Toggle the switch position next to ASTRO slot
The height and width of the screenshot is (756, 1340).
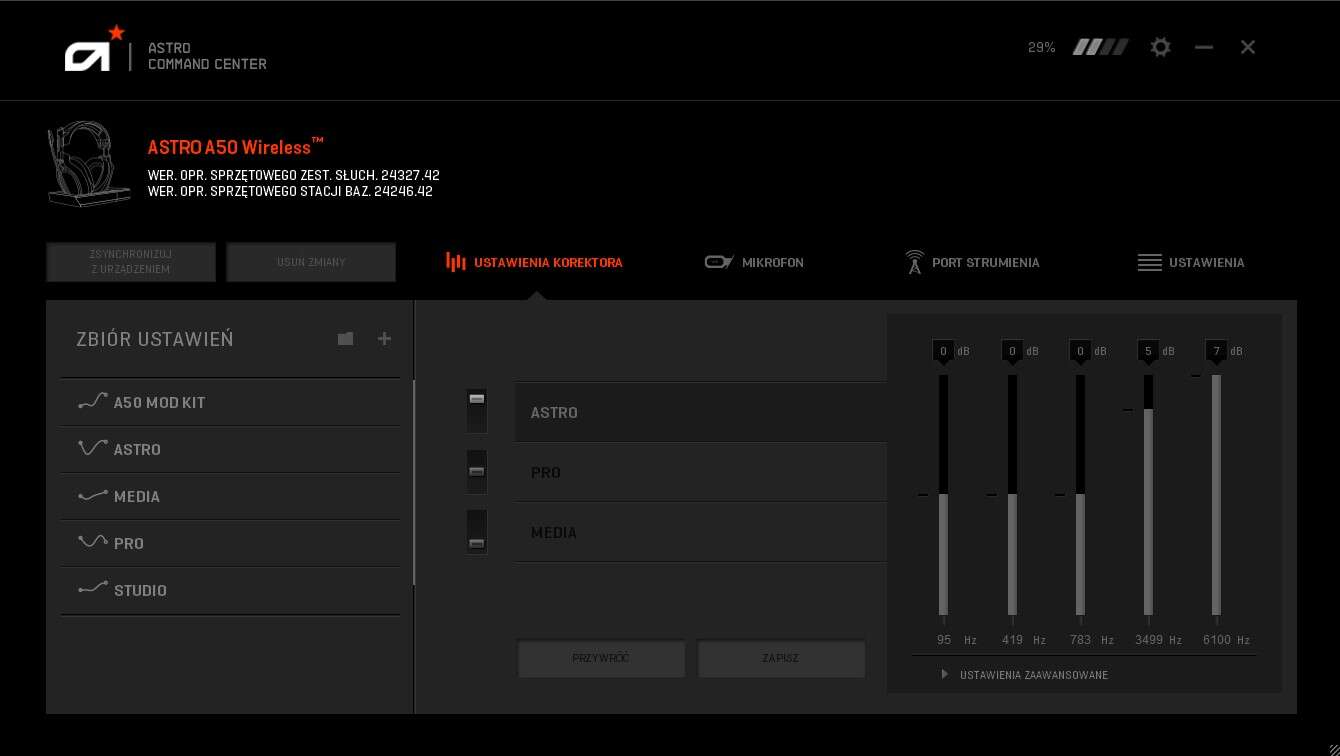pos(477,411)
